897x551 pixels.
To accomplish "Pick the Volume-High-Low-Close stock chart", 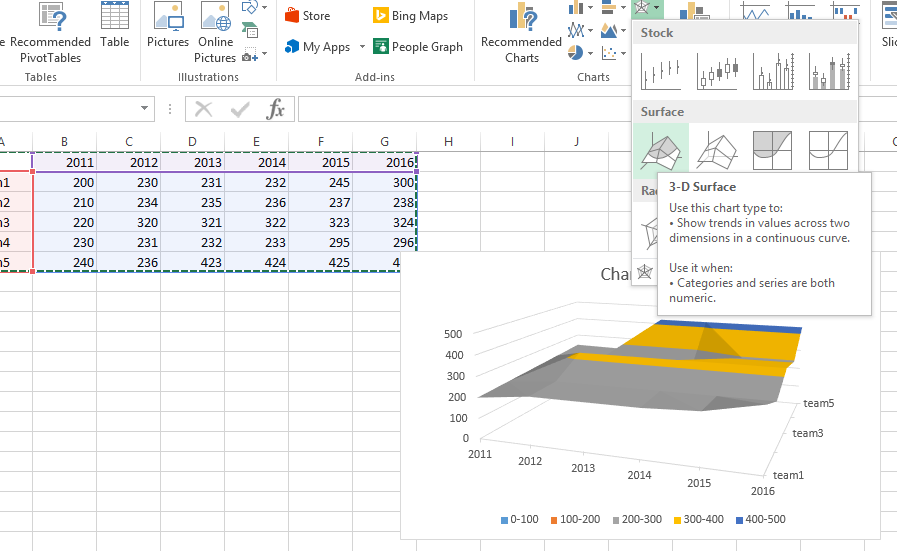I will point(772,71).
